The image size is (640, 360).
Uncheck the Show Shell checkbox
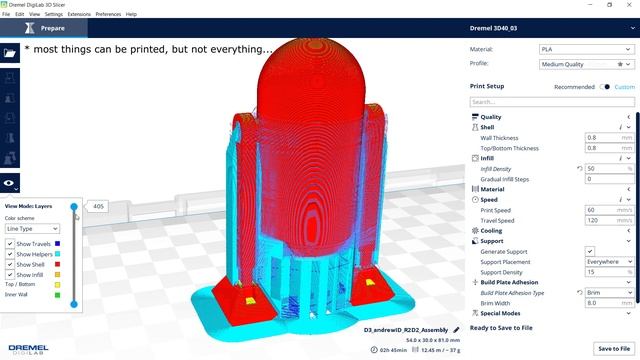click(x=10, y=264)
